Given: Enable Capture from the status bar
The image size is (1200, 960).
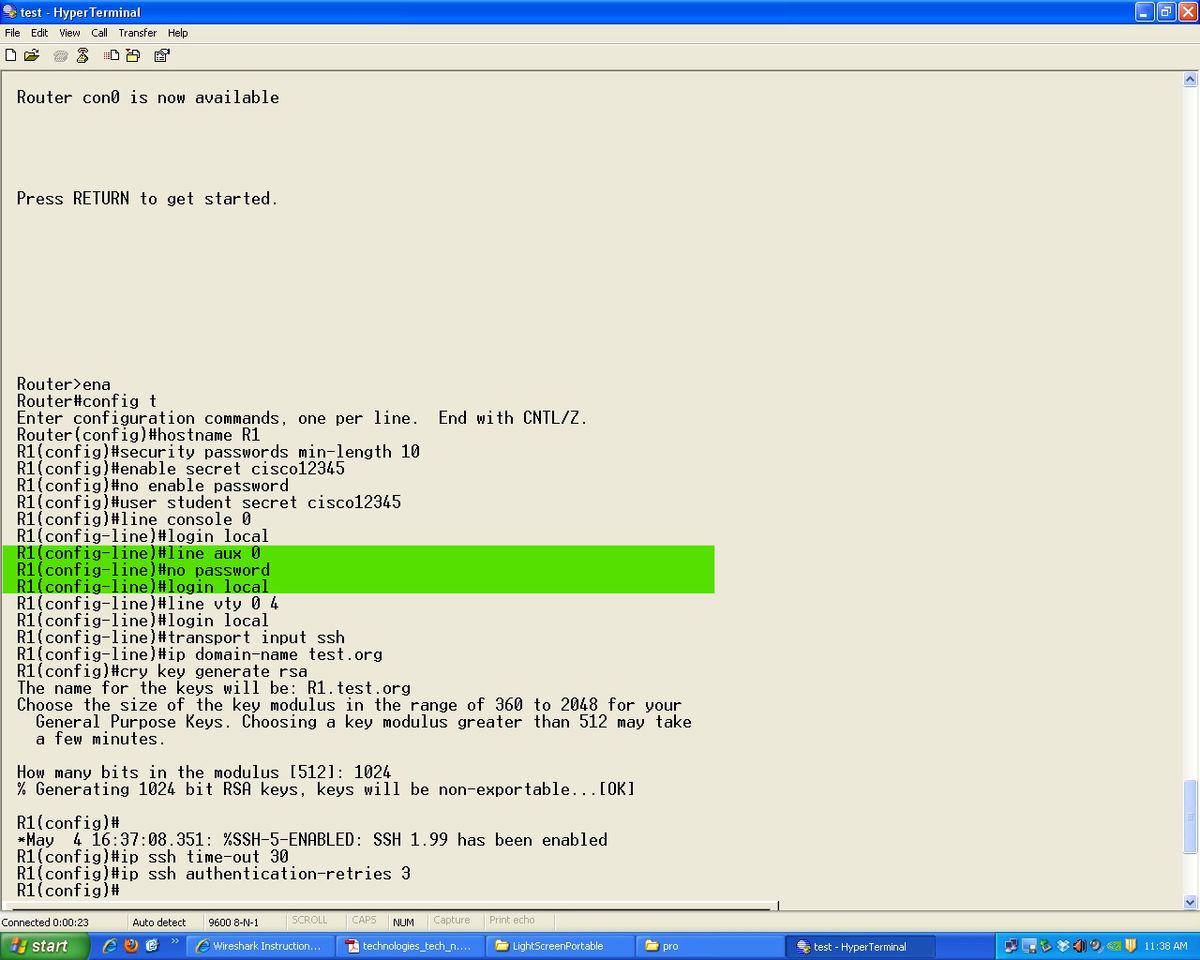Looking at the screenshot, I should coord(453,921).
